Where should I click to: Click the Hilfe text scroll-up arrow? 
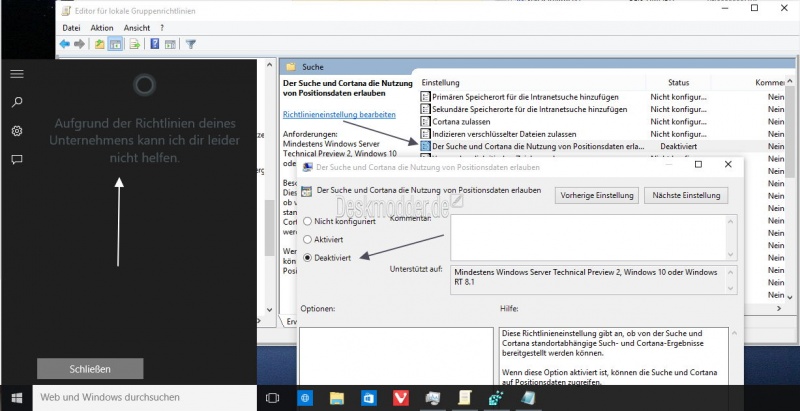point(734,333)
